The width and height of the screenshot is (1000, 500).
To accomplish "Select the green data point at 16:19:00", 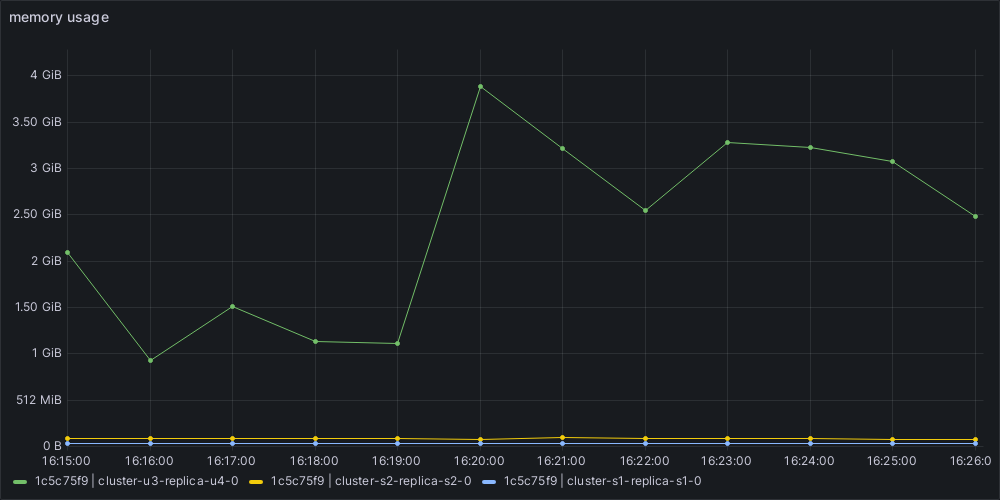I will 397,344.
